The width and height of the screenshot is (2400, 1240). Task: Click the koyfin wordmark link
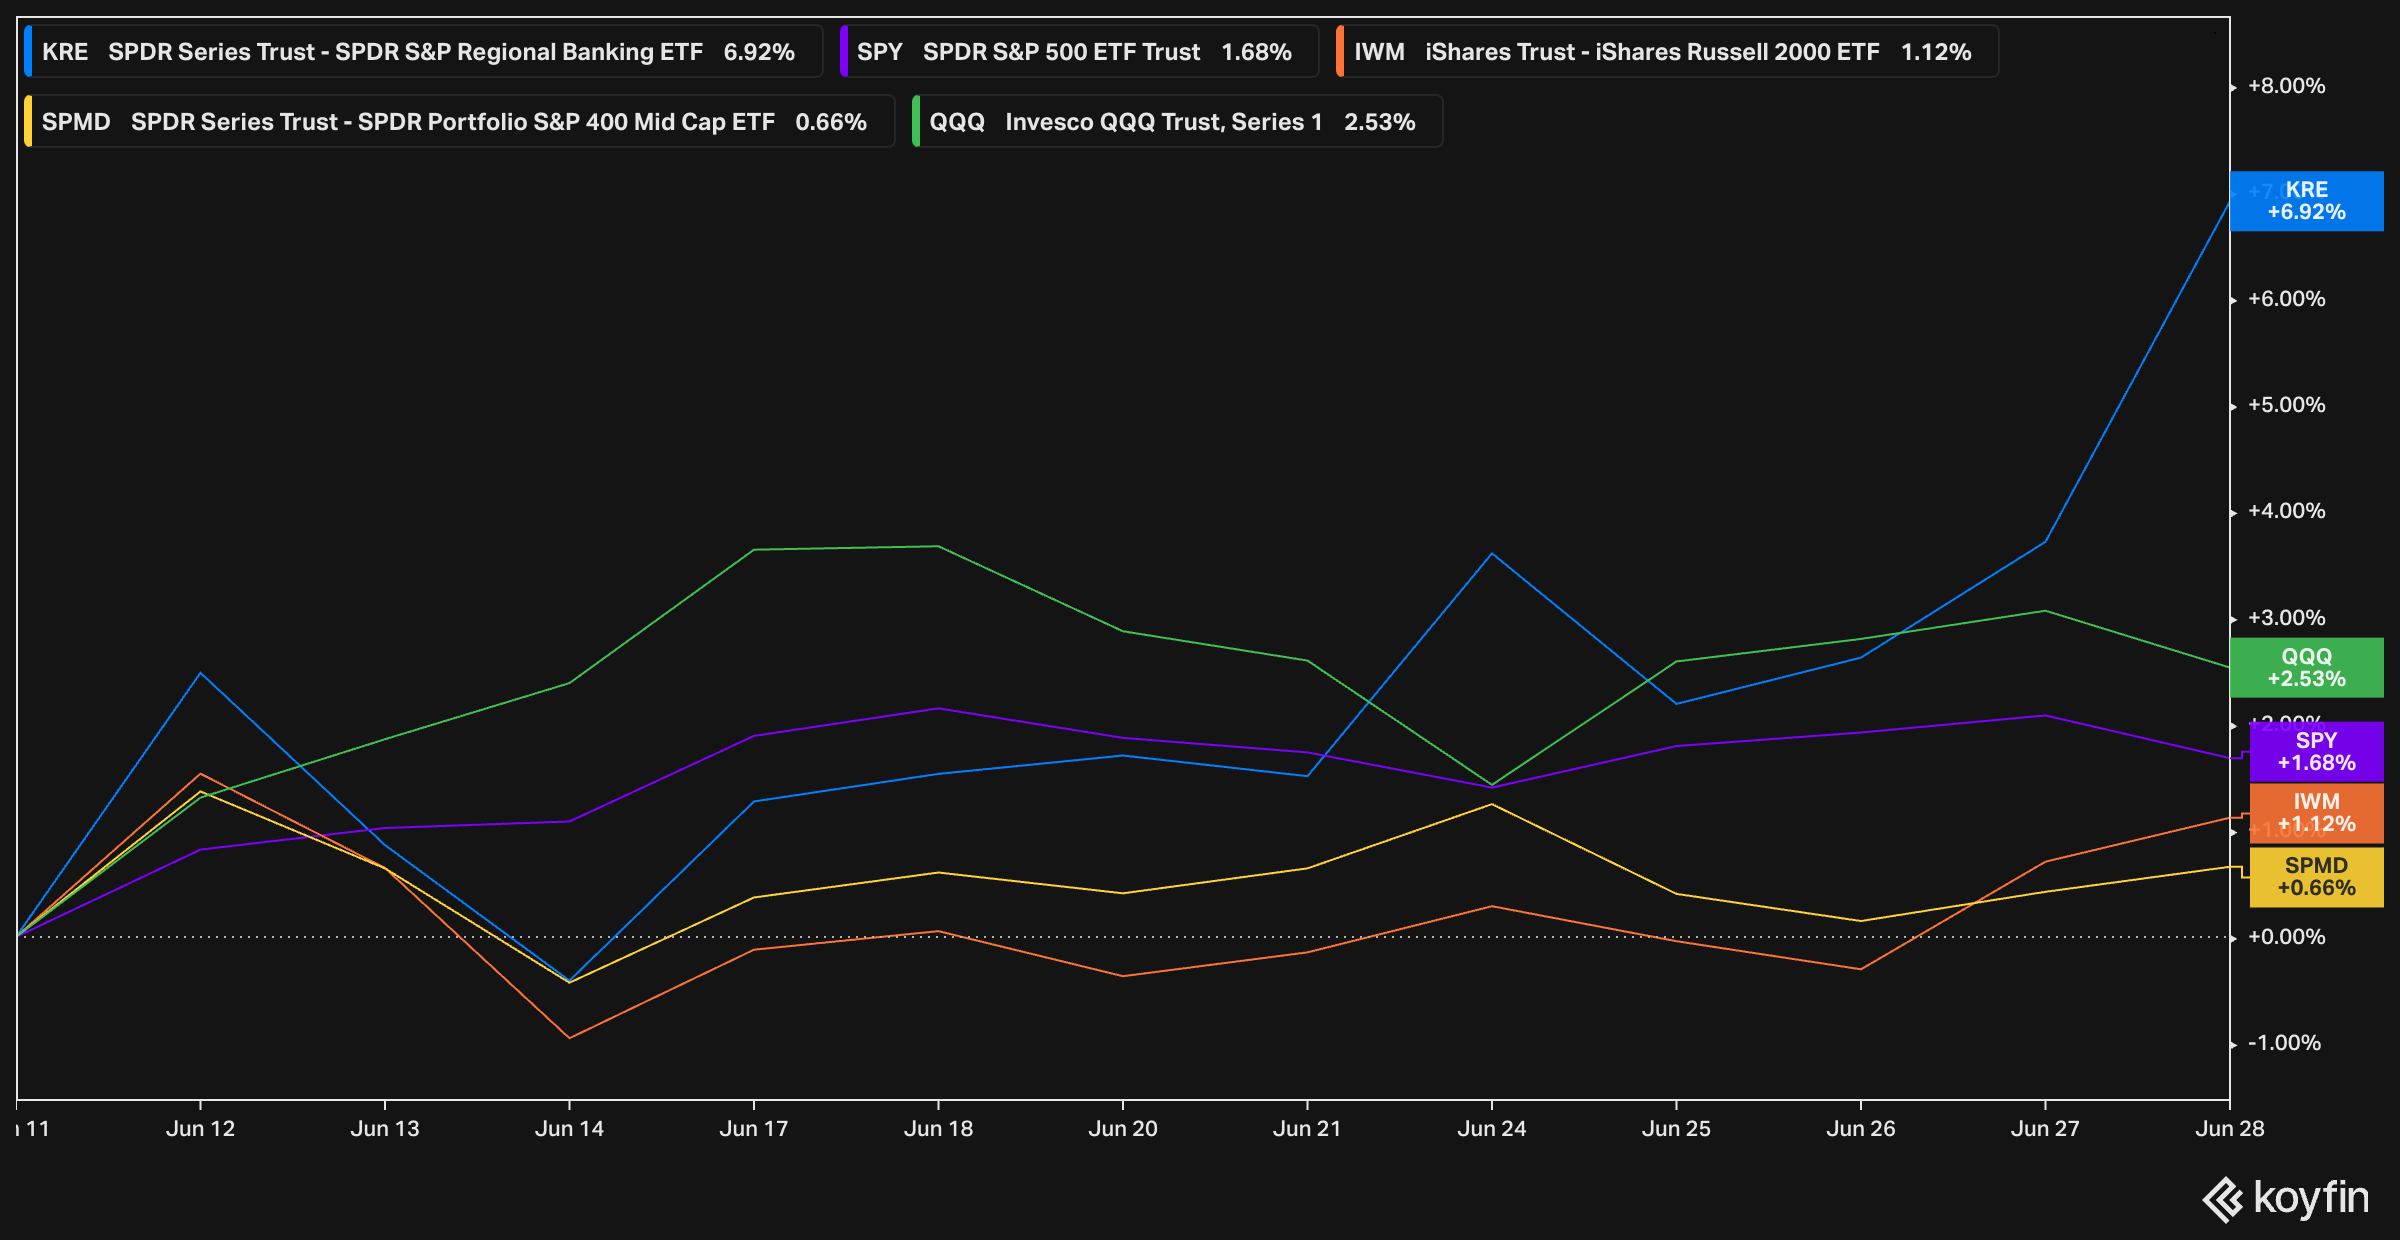tap(2311, 1198)
